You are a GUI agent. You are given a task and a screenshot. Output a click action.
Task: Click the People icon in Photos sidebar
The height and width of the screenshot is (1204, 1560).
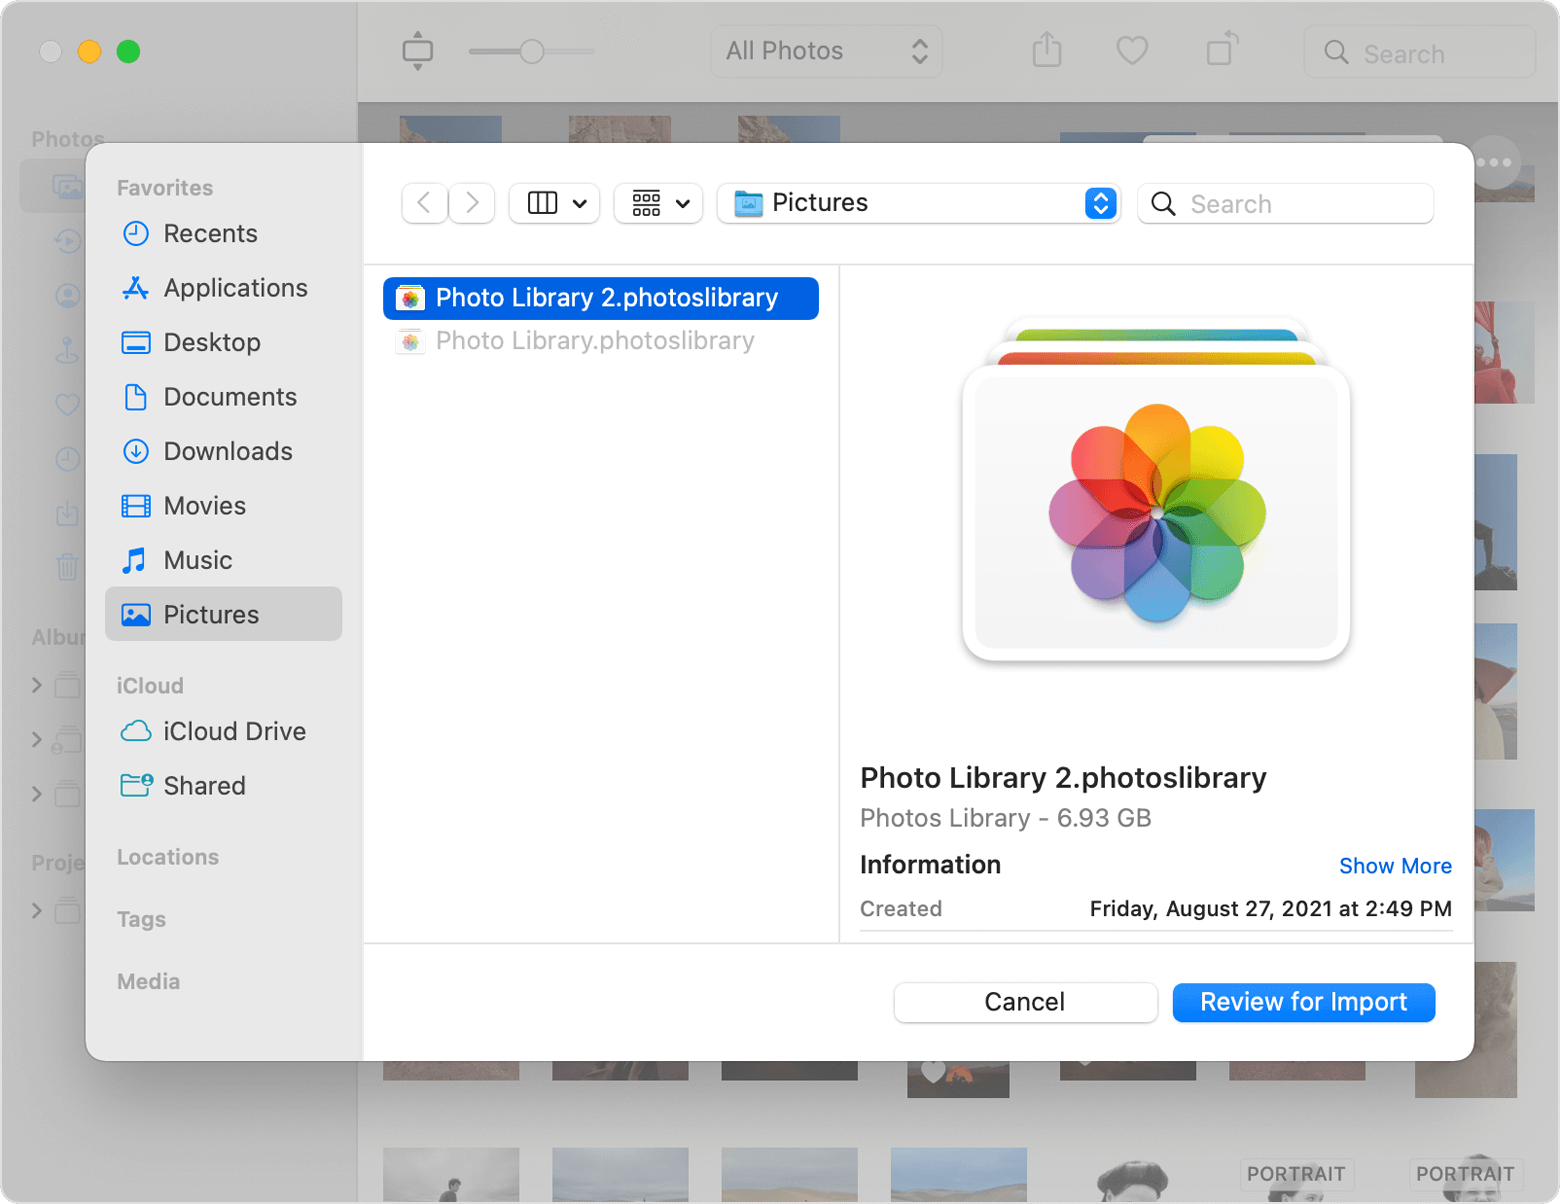(x=67, y=295)
